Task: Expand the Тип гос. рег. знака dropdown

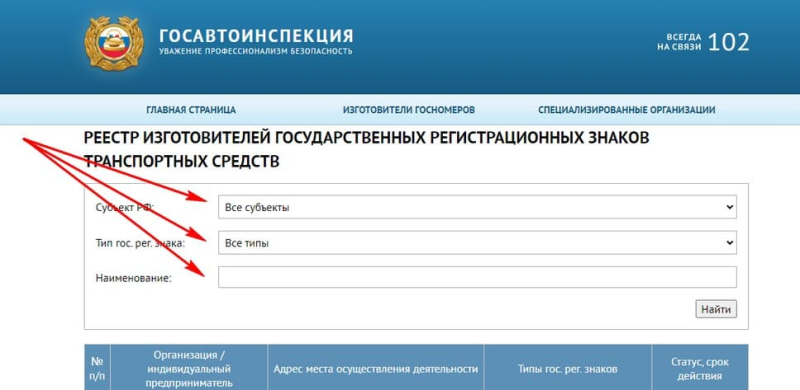Action: (477, 243)
